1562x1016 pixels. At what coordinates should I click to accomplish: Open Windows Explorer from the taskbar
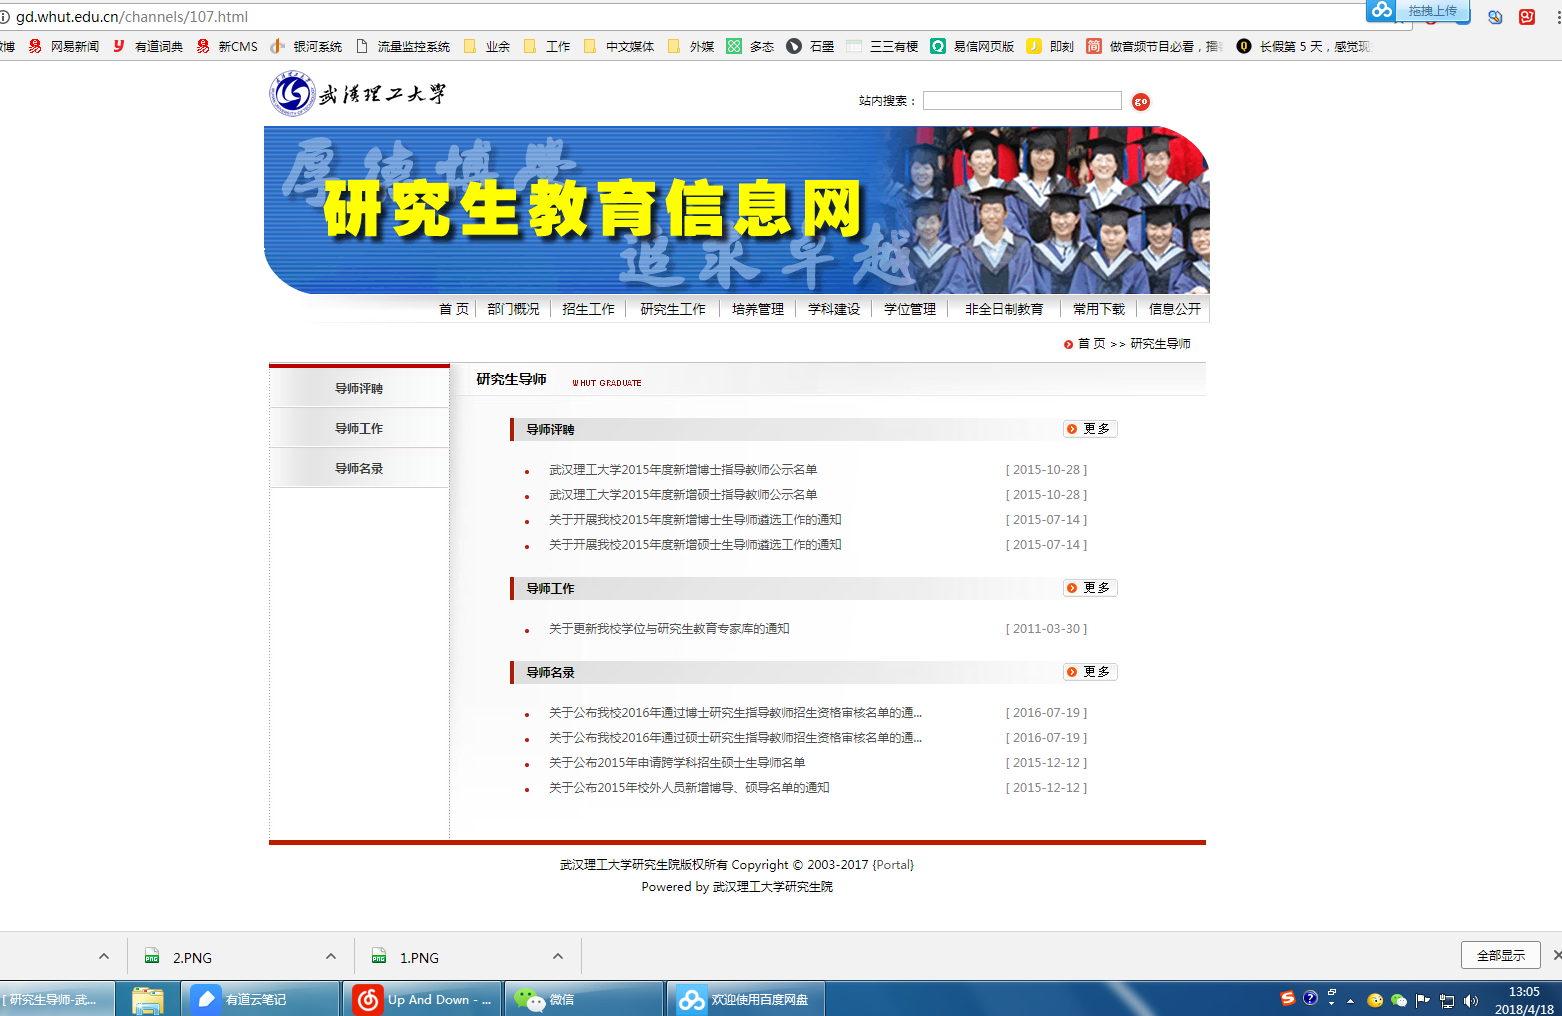(148, 999)
